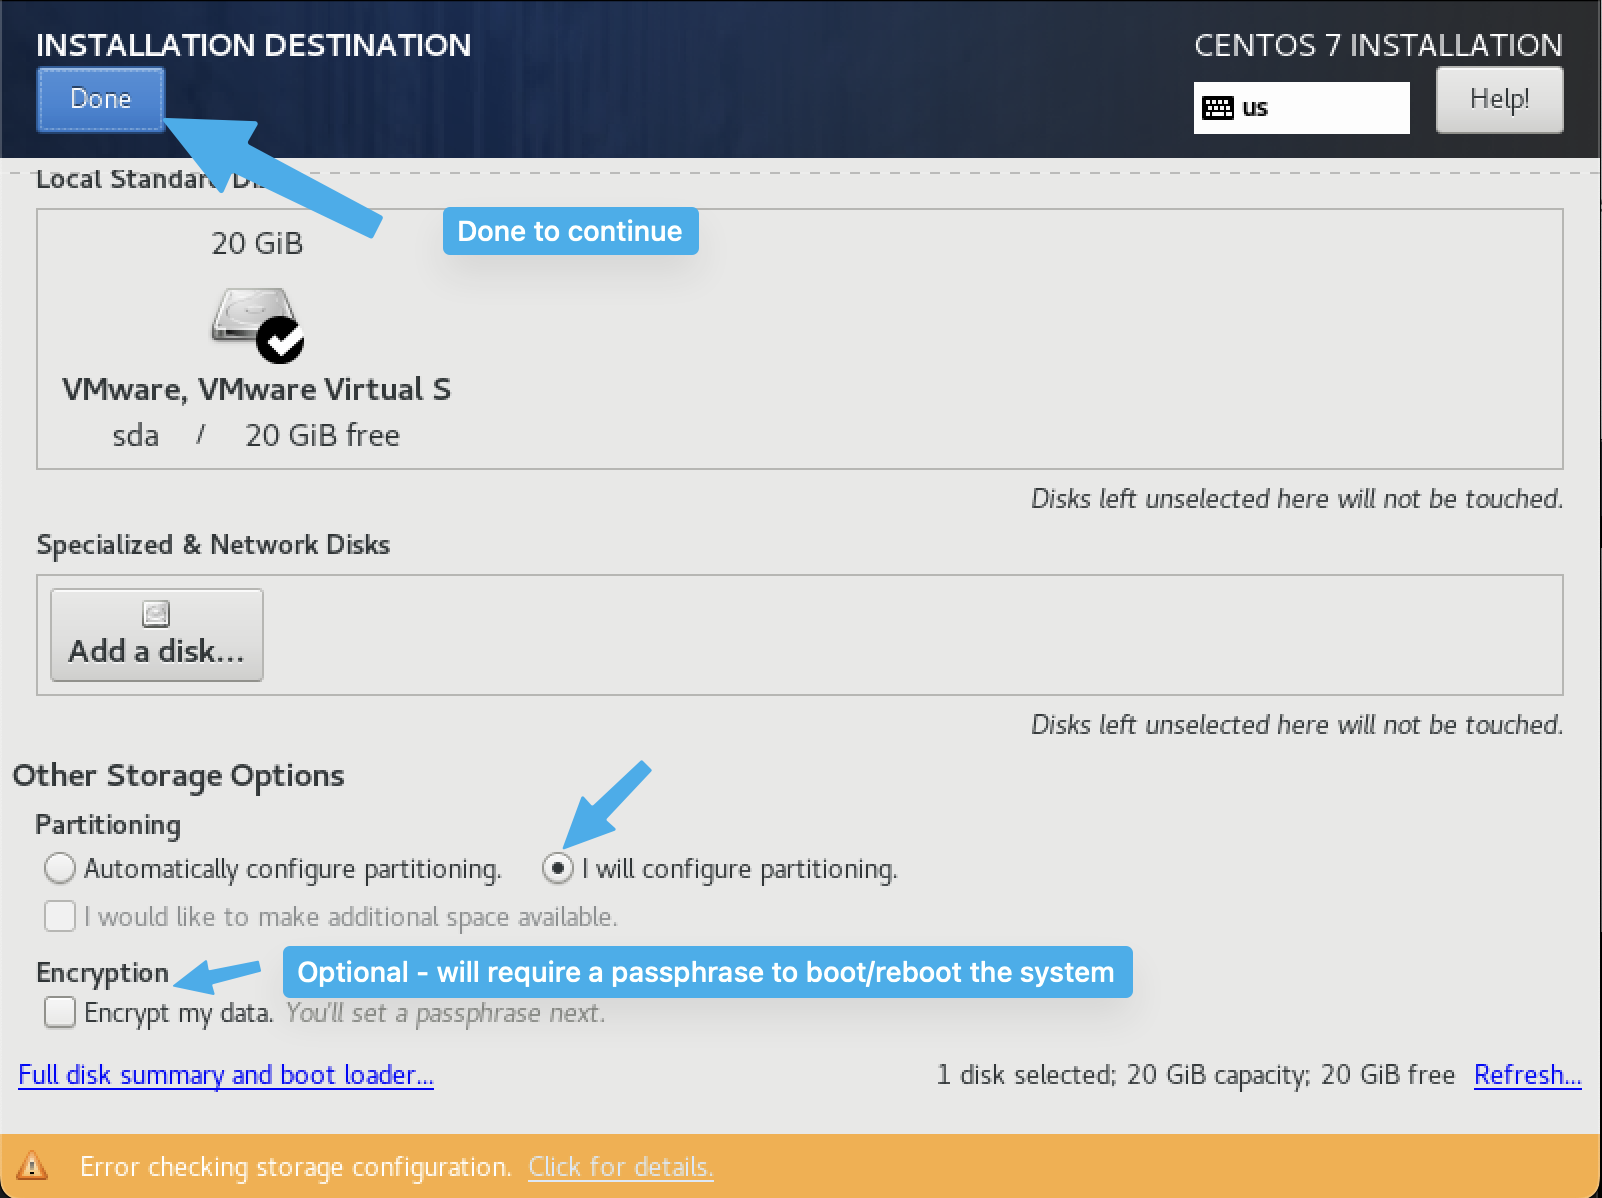Open 'Click for details.' in the error bar
This screenshot has width=1602, height=1198.
(620, 1166)
